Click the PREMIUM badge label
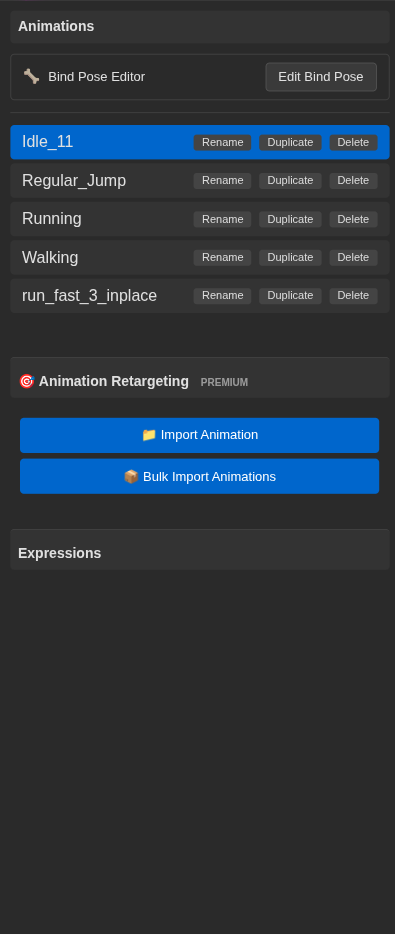The width and height of the screenshot is (395, 935). [224, 382]
